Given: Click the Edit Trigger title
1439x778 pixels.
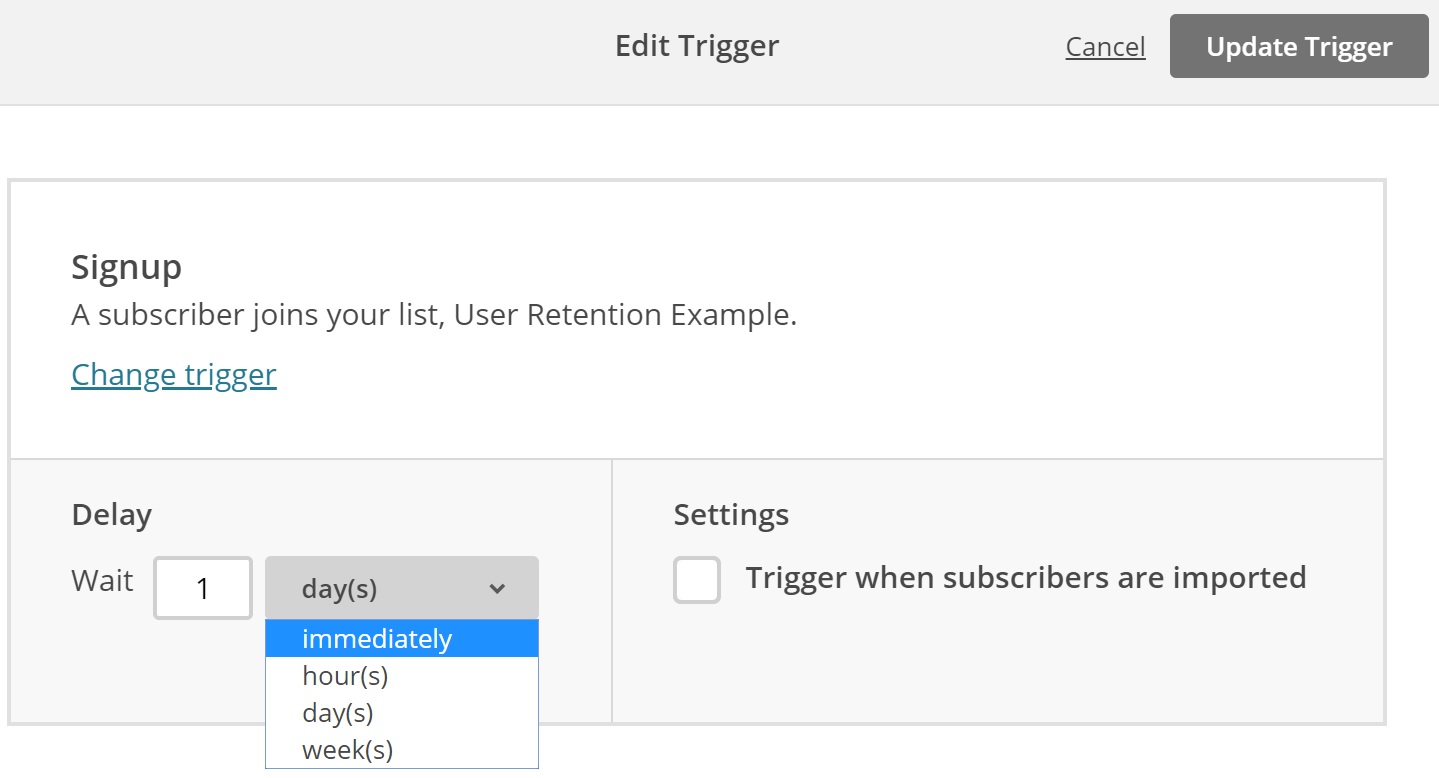Looking at the screenshot, I should click(696, 45).
